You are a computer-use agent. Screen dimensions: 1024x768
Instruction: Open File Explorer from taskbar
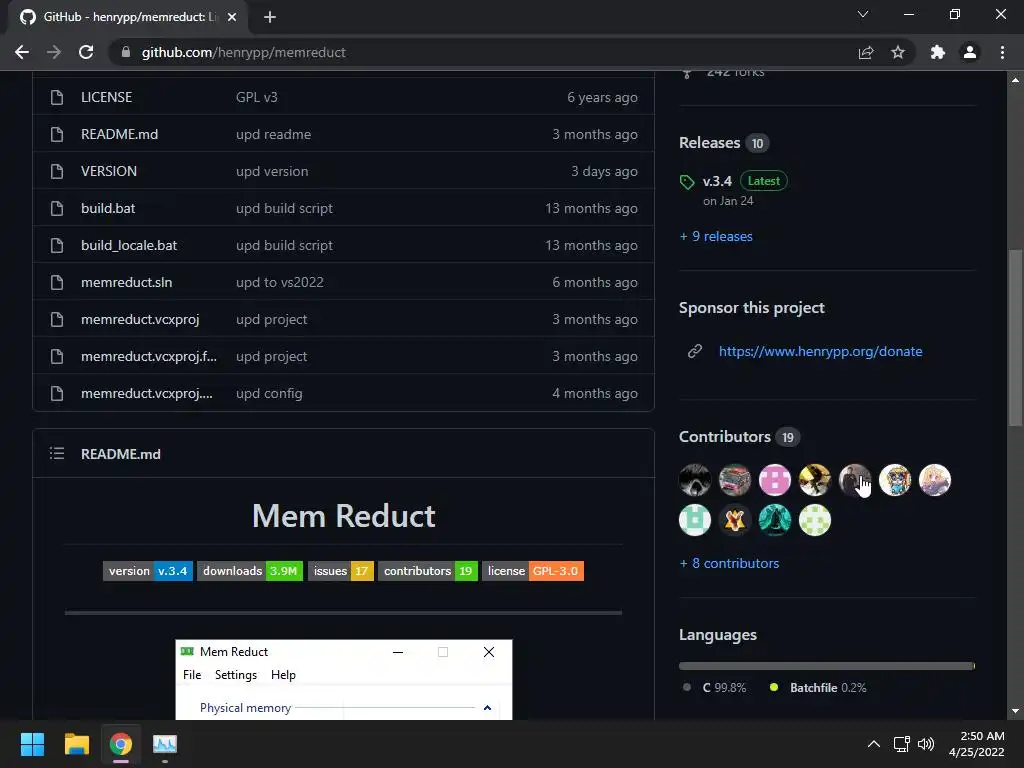pos(76,744)
